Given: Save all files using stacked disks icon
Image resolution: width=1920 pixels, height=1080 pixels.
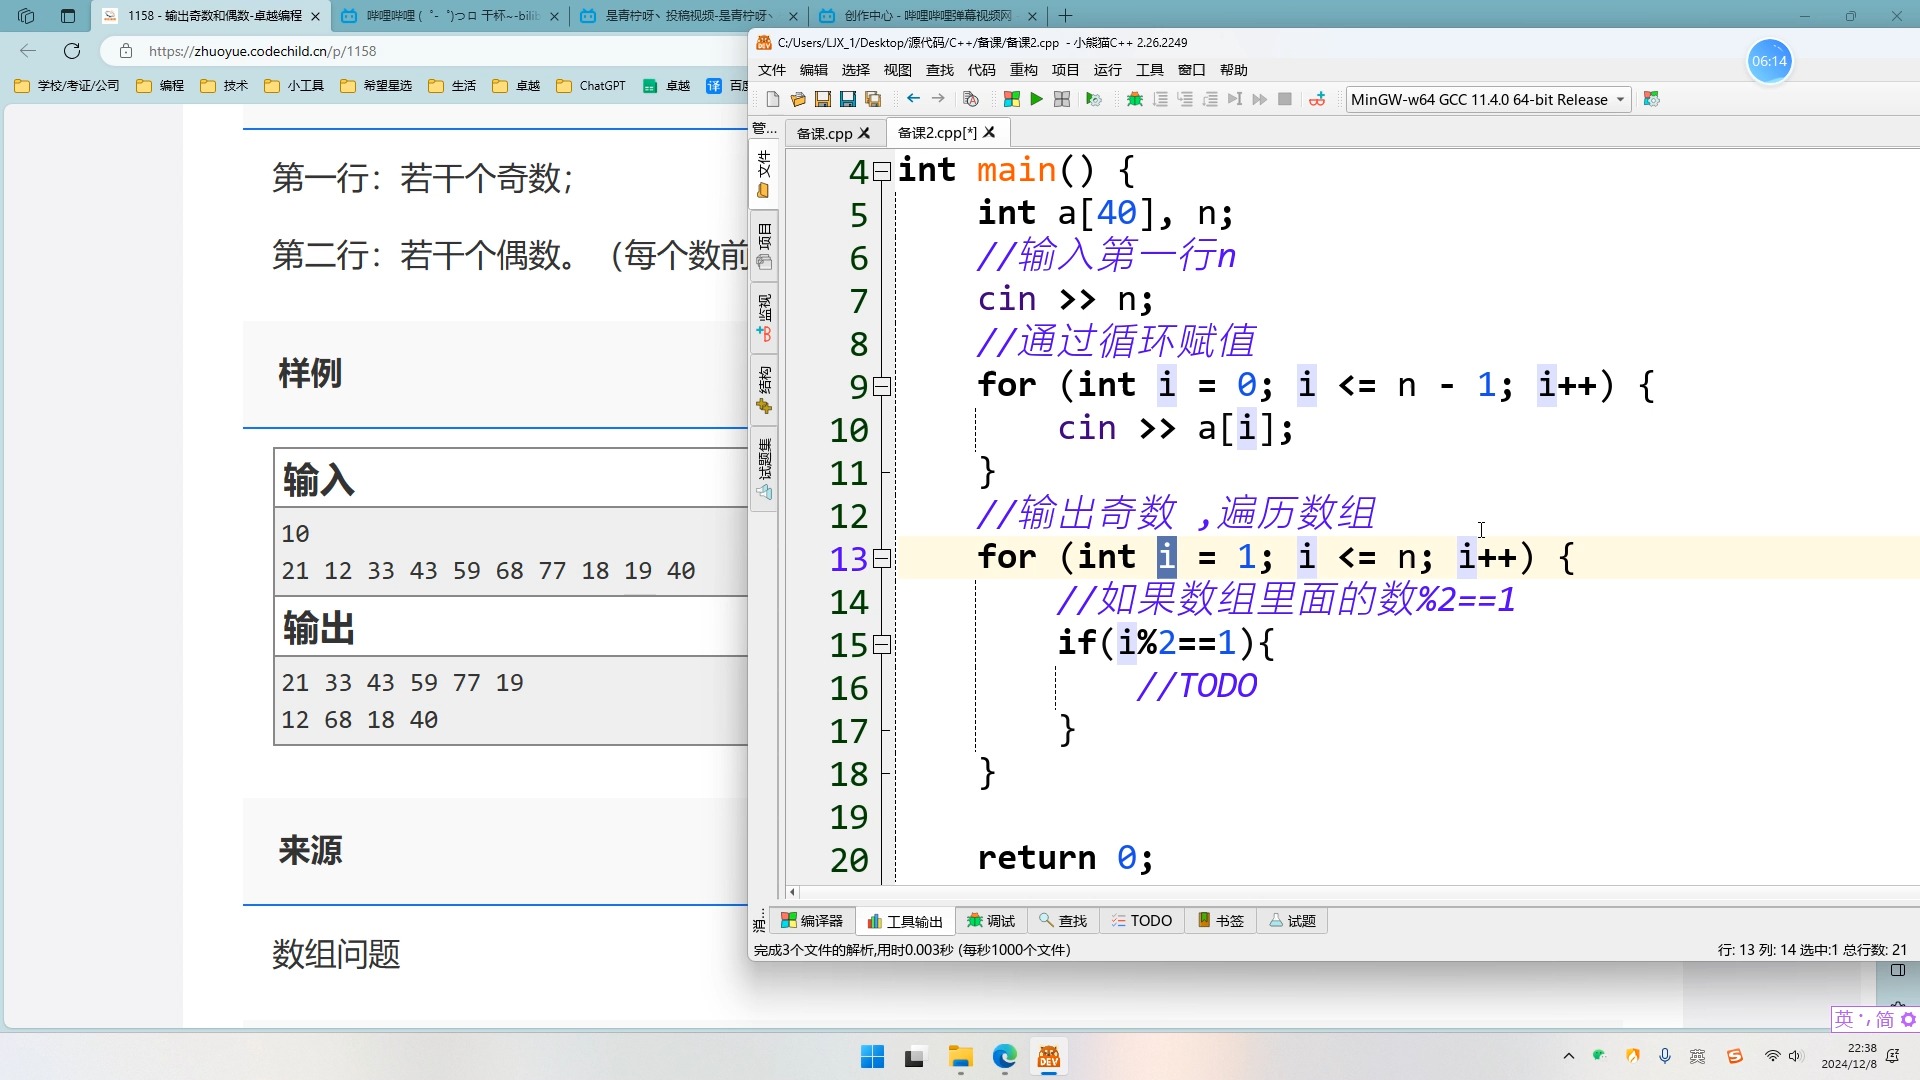Looking at the screenshot, I should (872, 99).
